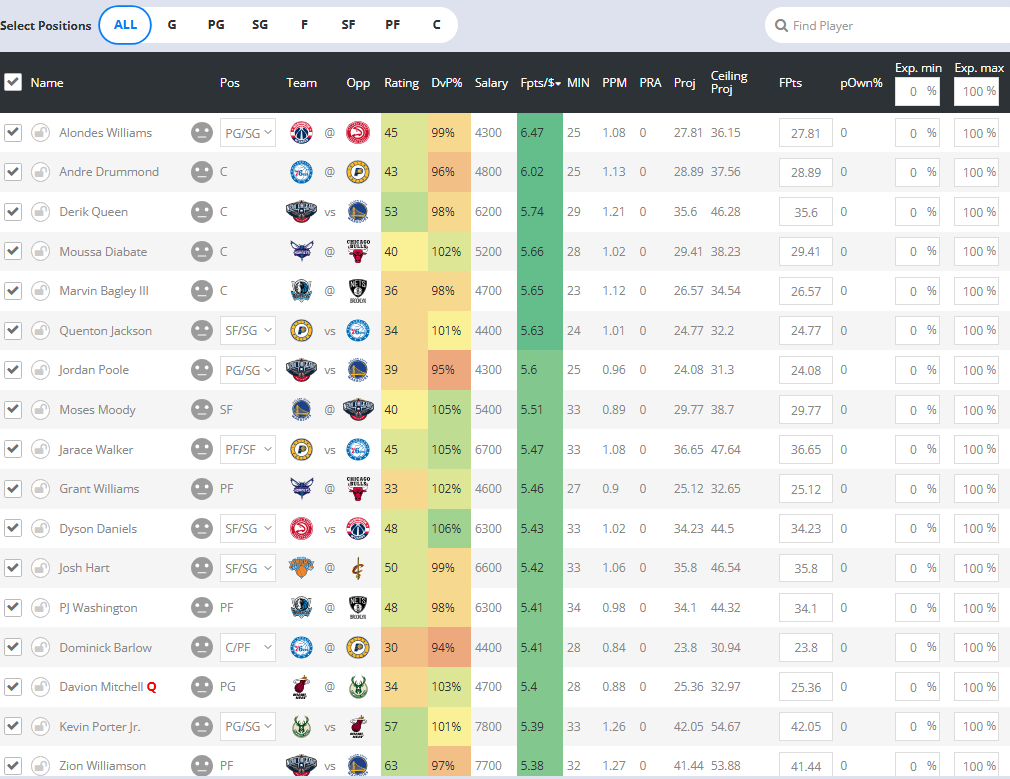
Task: Click Bulls opponent logo in Moussa Diabate row
Action: coord(357,251)
